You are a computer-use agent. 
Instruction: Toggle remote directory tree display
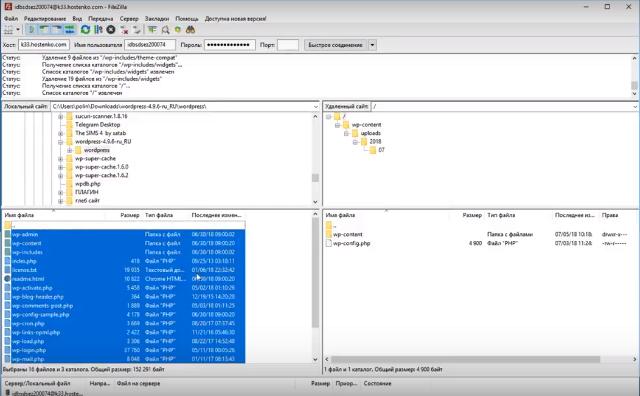pyautogui.click(x=57, y=30)
